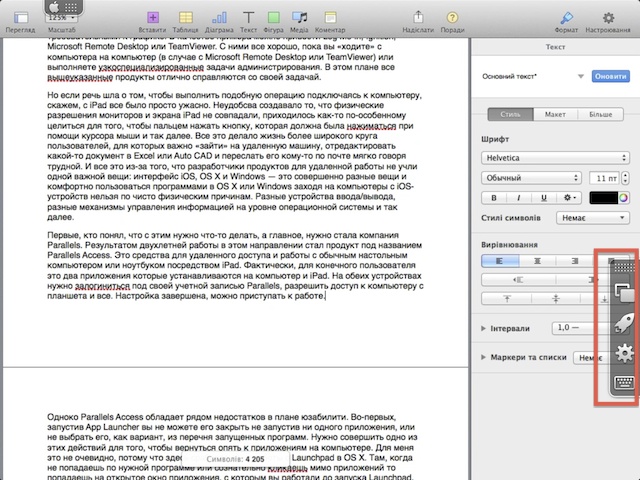Click the underlined word нажиматься
Image resolution: width=640 pixels, height=480 pixels.
pos(371,126)
